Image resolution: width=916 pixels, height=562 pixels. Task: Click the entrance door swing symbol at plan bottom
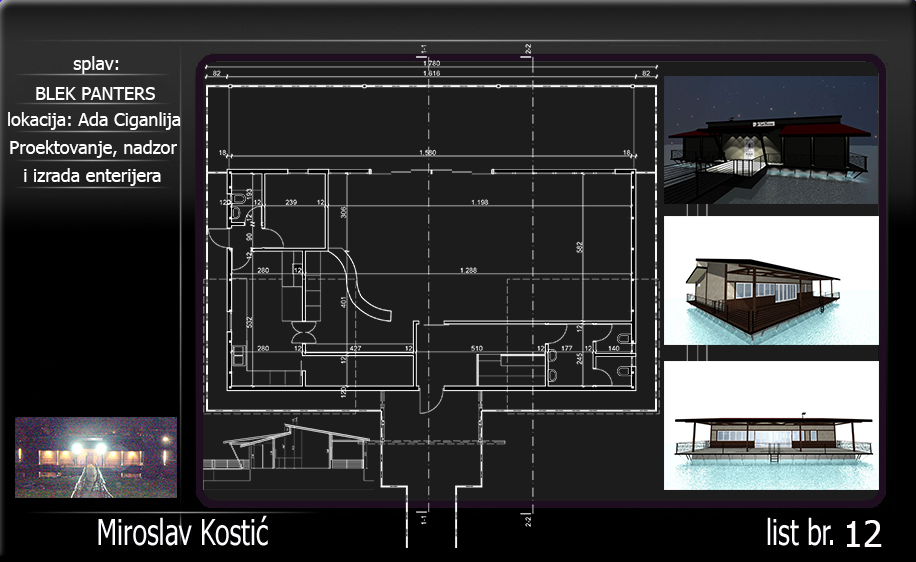(x=430, y=398)
